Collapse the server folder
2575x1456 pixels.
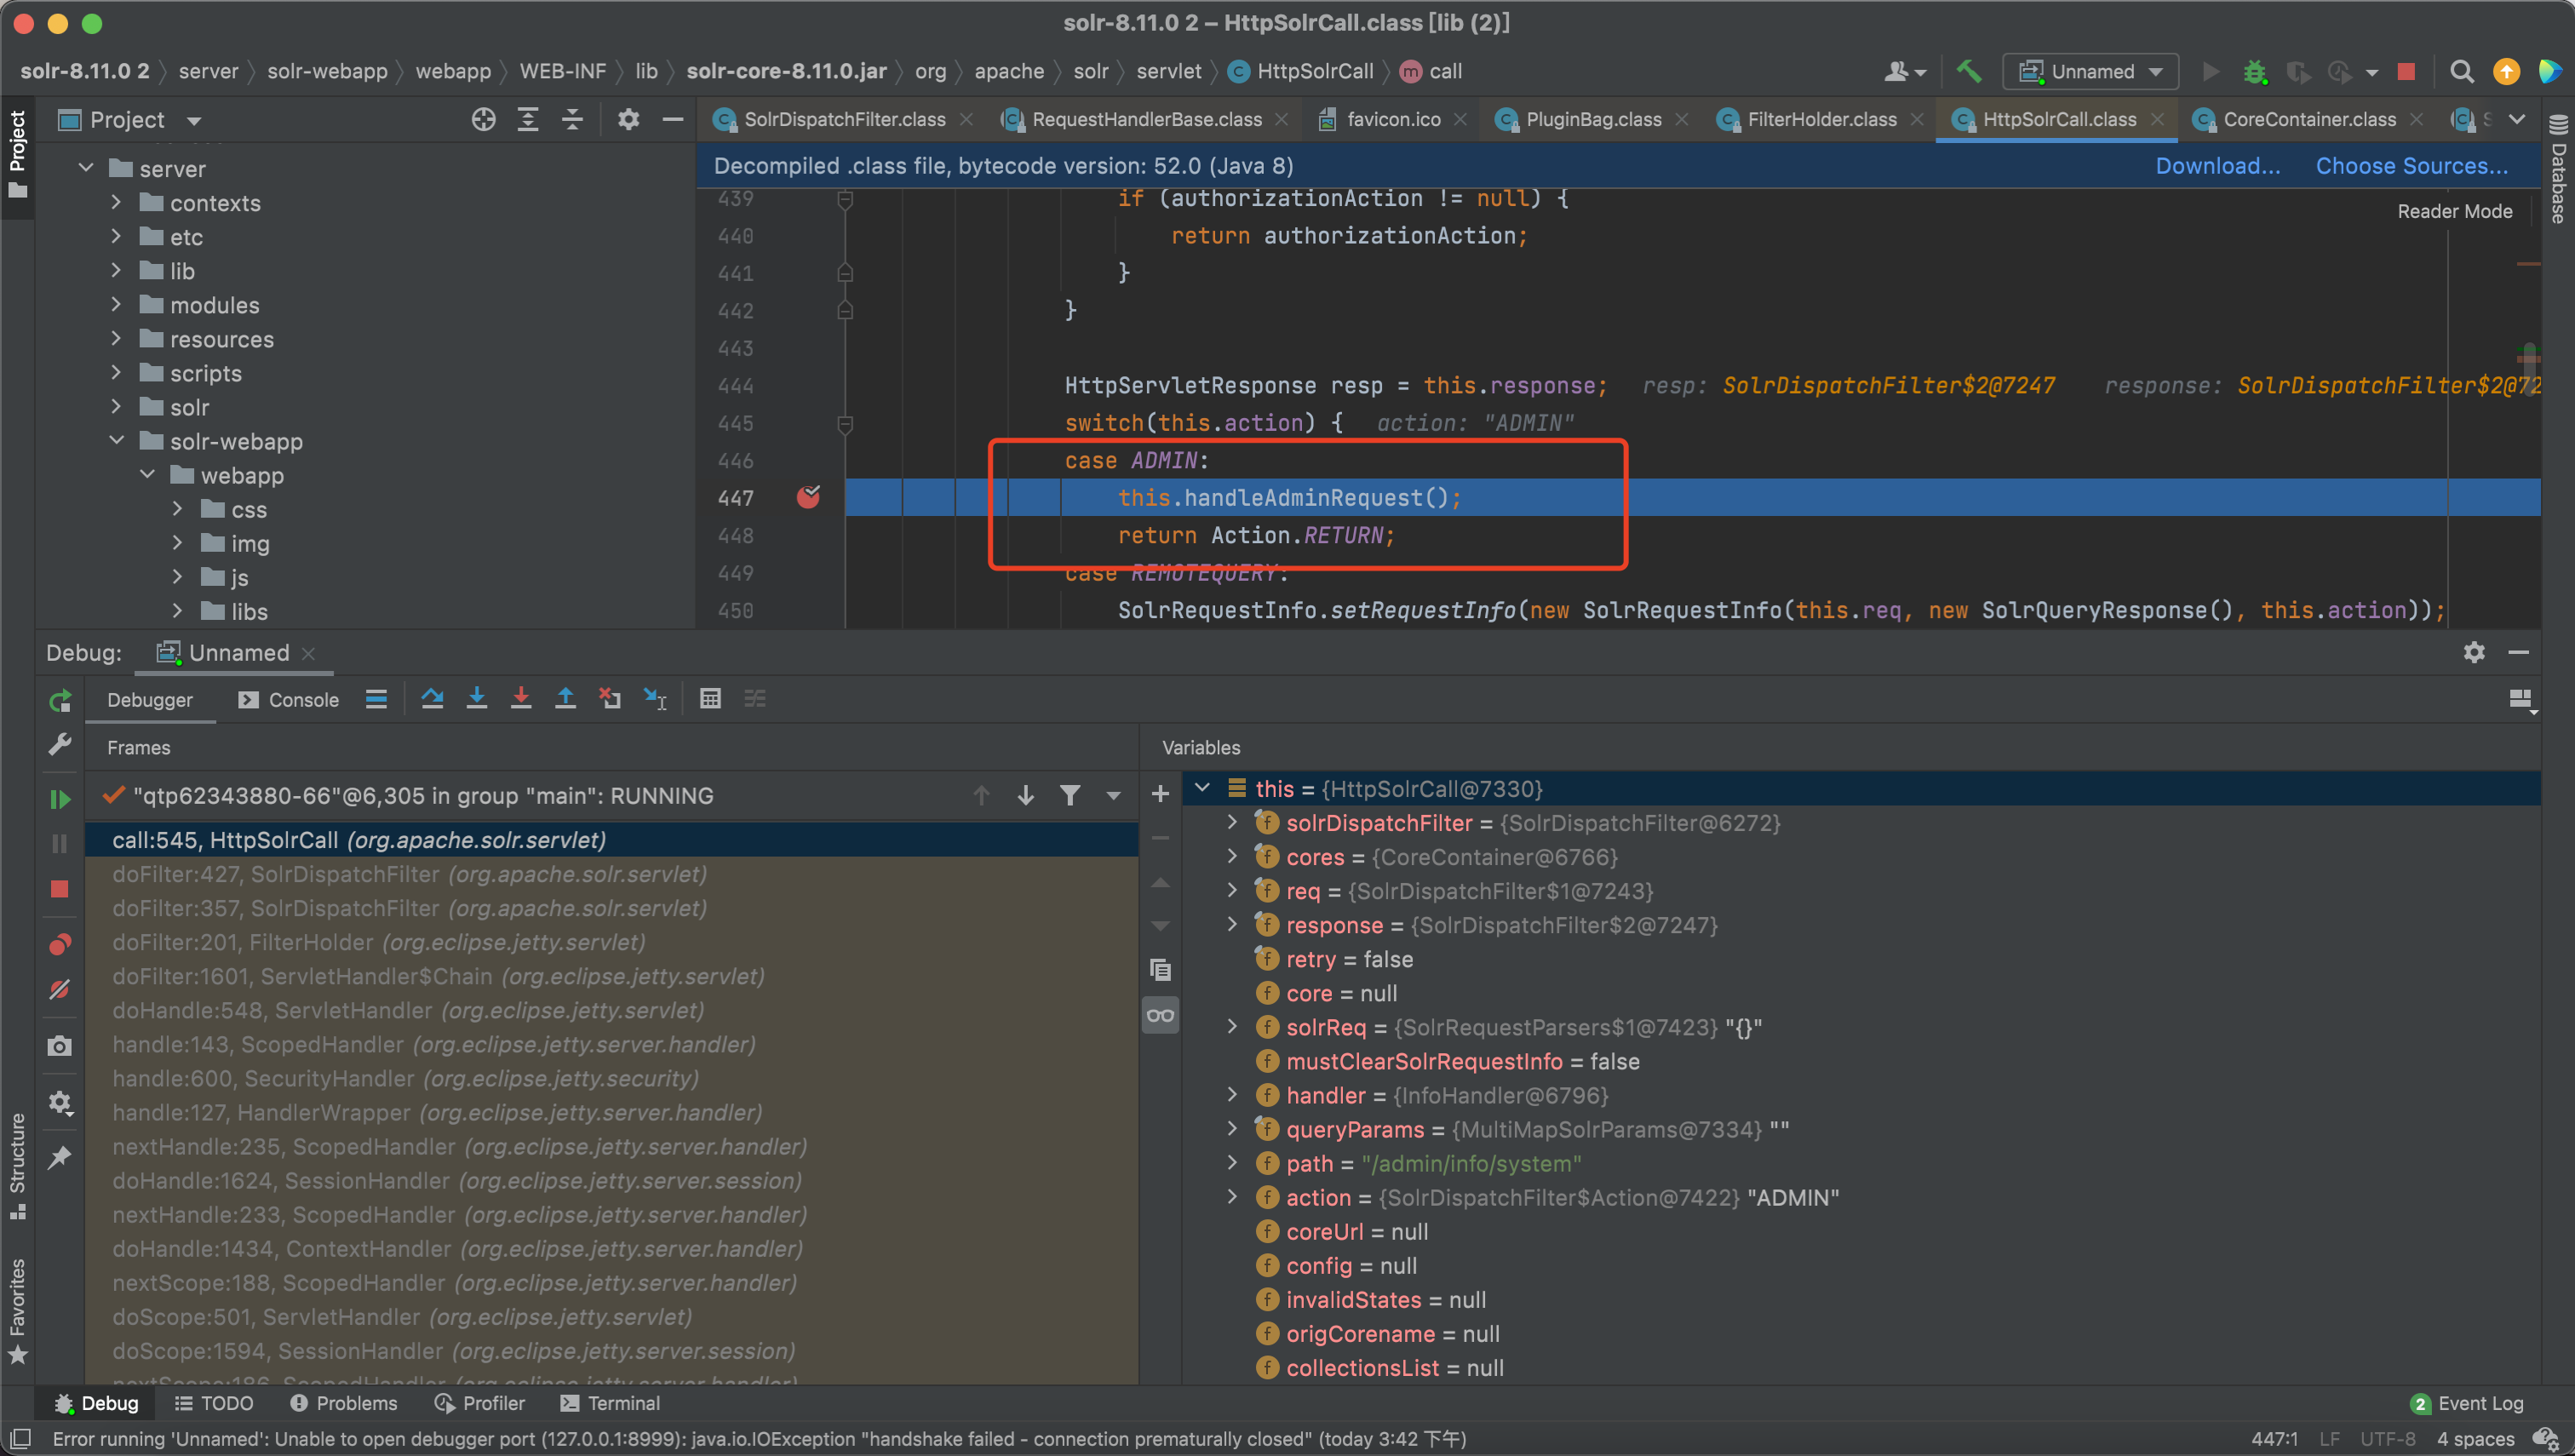pyautogui.click(x=87, y=168)
